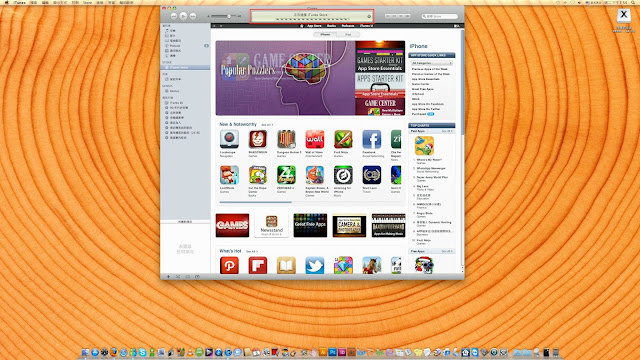
Task: Open the Captain Brawe app icon
Action: point(315,175)
